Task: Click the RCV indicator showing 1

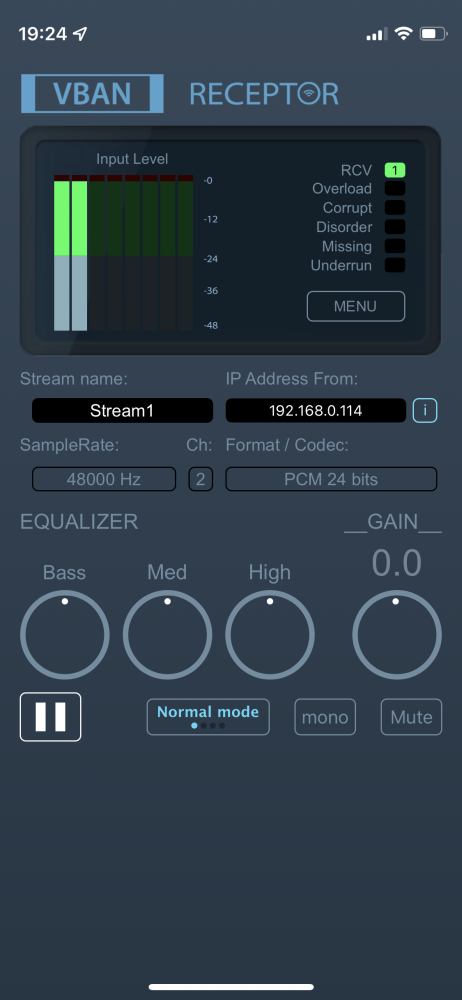Action: click(395, 170)
